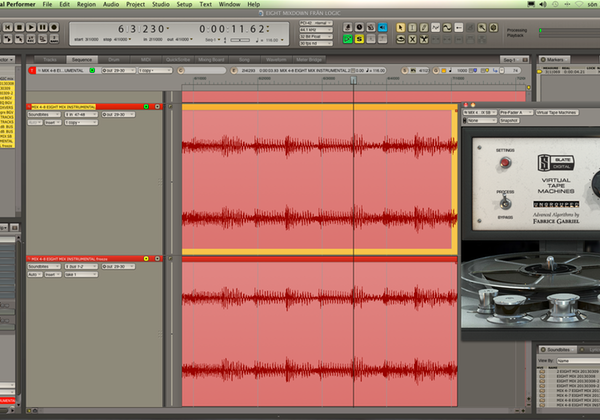Viewport: 600px width, 420px height.
Task: Select the Pointer arrow tool
Action: (400, 28)
